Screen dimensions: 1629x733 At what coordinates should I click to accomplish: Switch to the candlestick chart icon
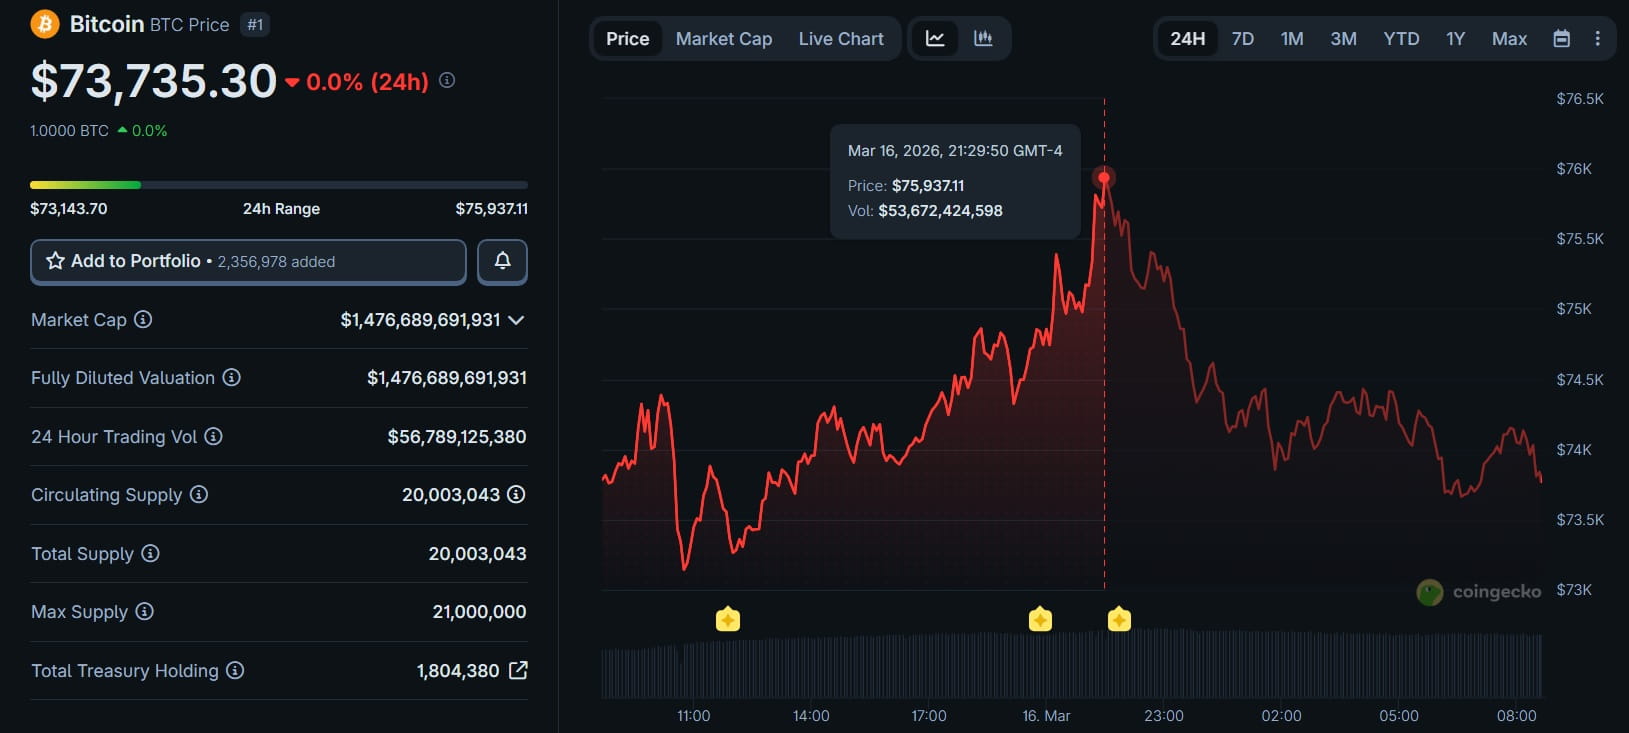click(x=983, y=39)
